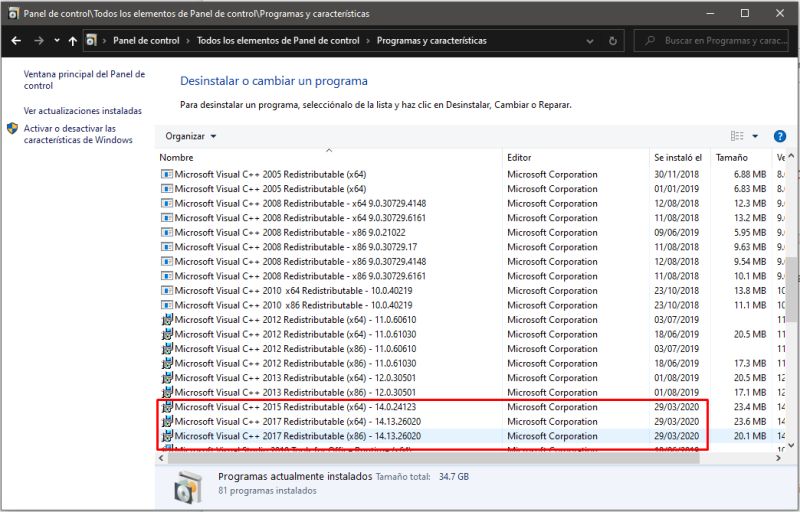Select Visual C++ 2008 x64 9.0.30729.6161 row
800x512 pixels.
471,218
